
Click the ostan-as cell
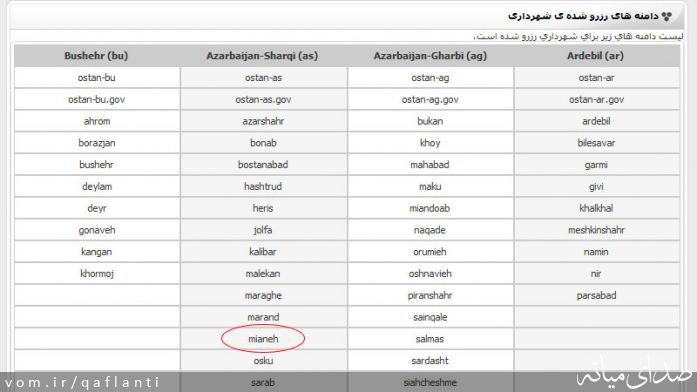(x=263, y=78)
